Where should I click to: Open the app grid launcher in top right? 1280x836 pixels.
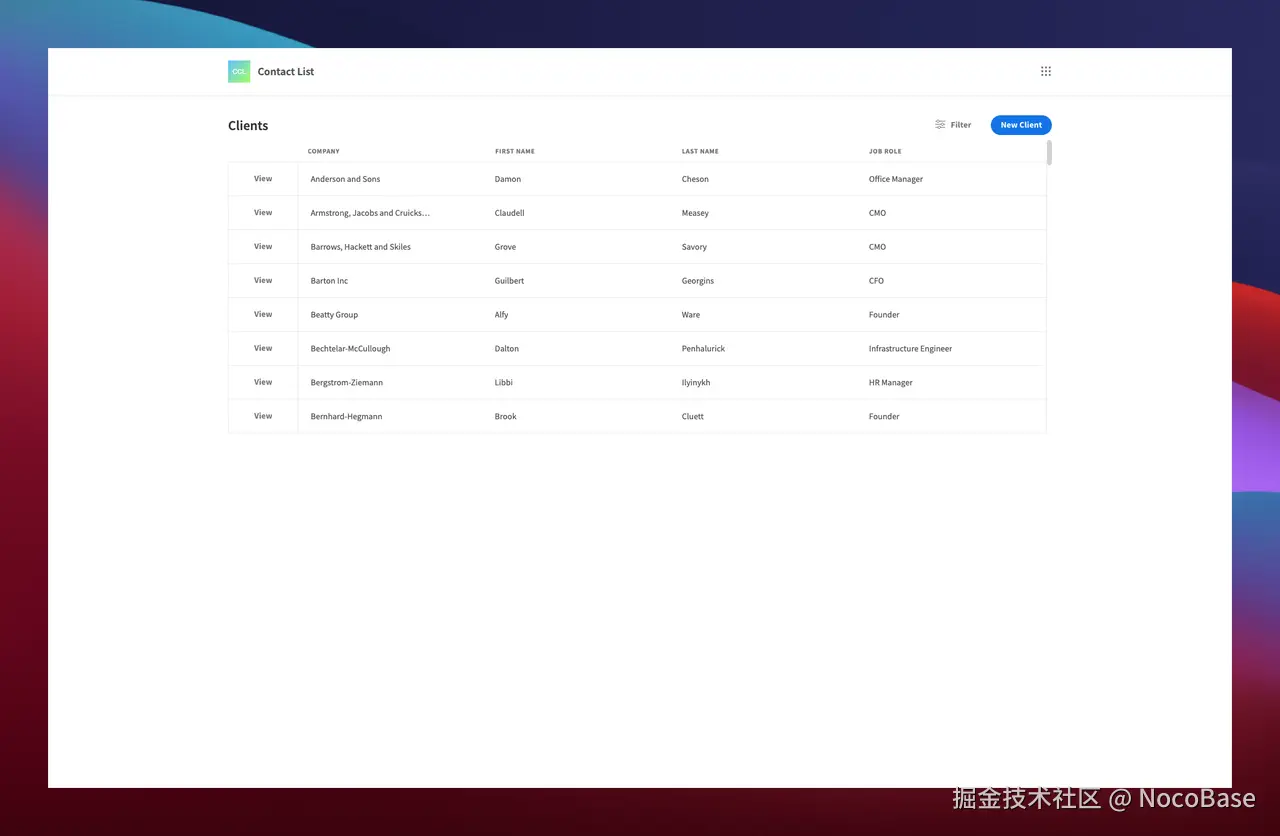(x=1045, y=70)
